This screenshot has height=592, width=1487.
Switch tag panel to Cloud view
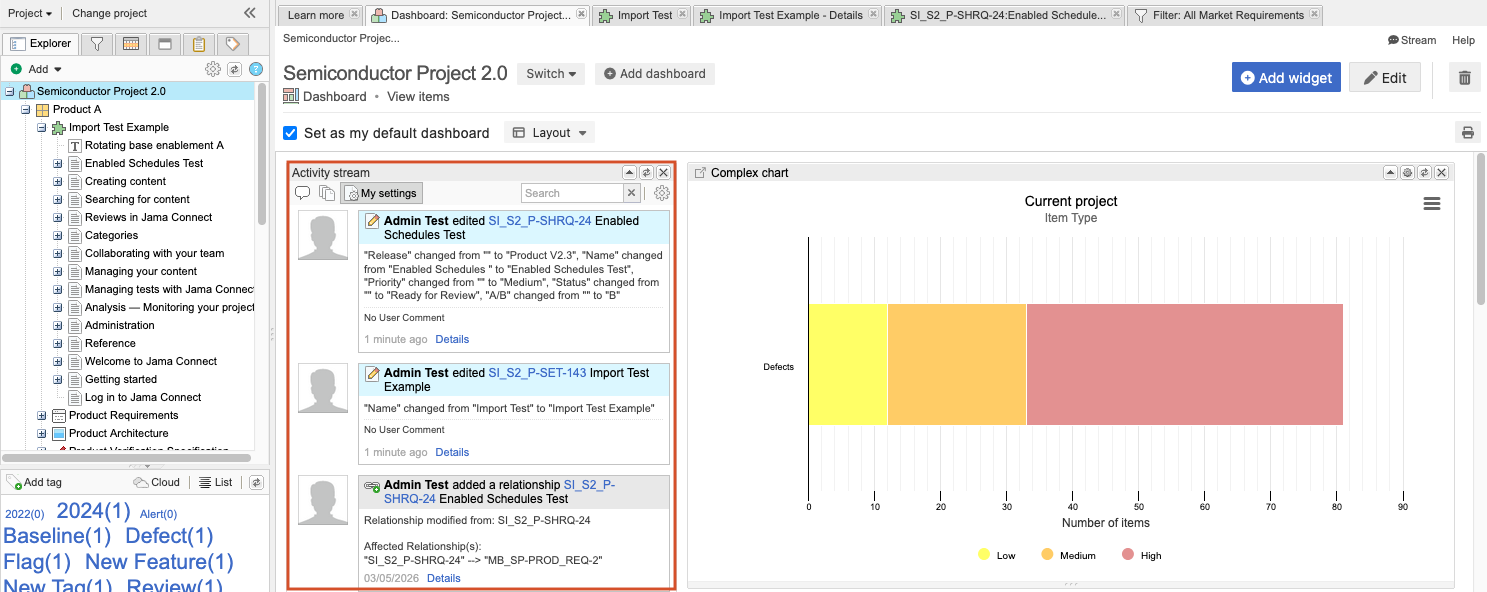[x=157, y=482]
